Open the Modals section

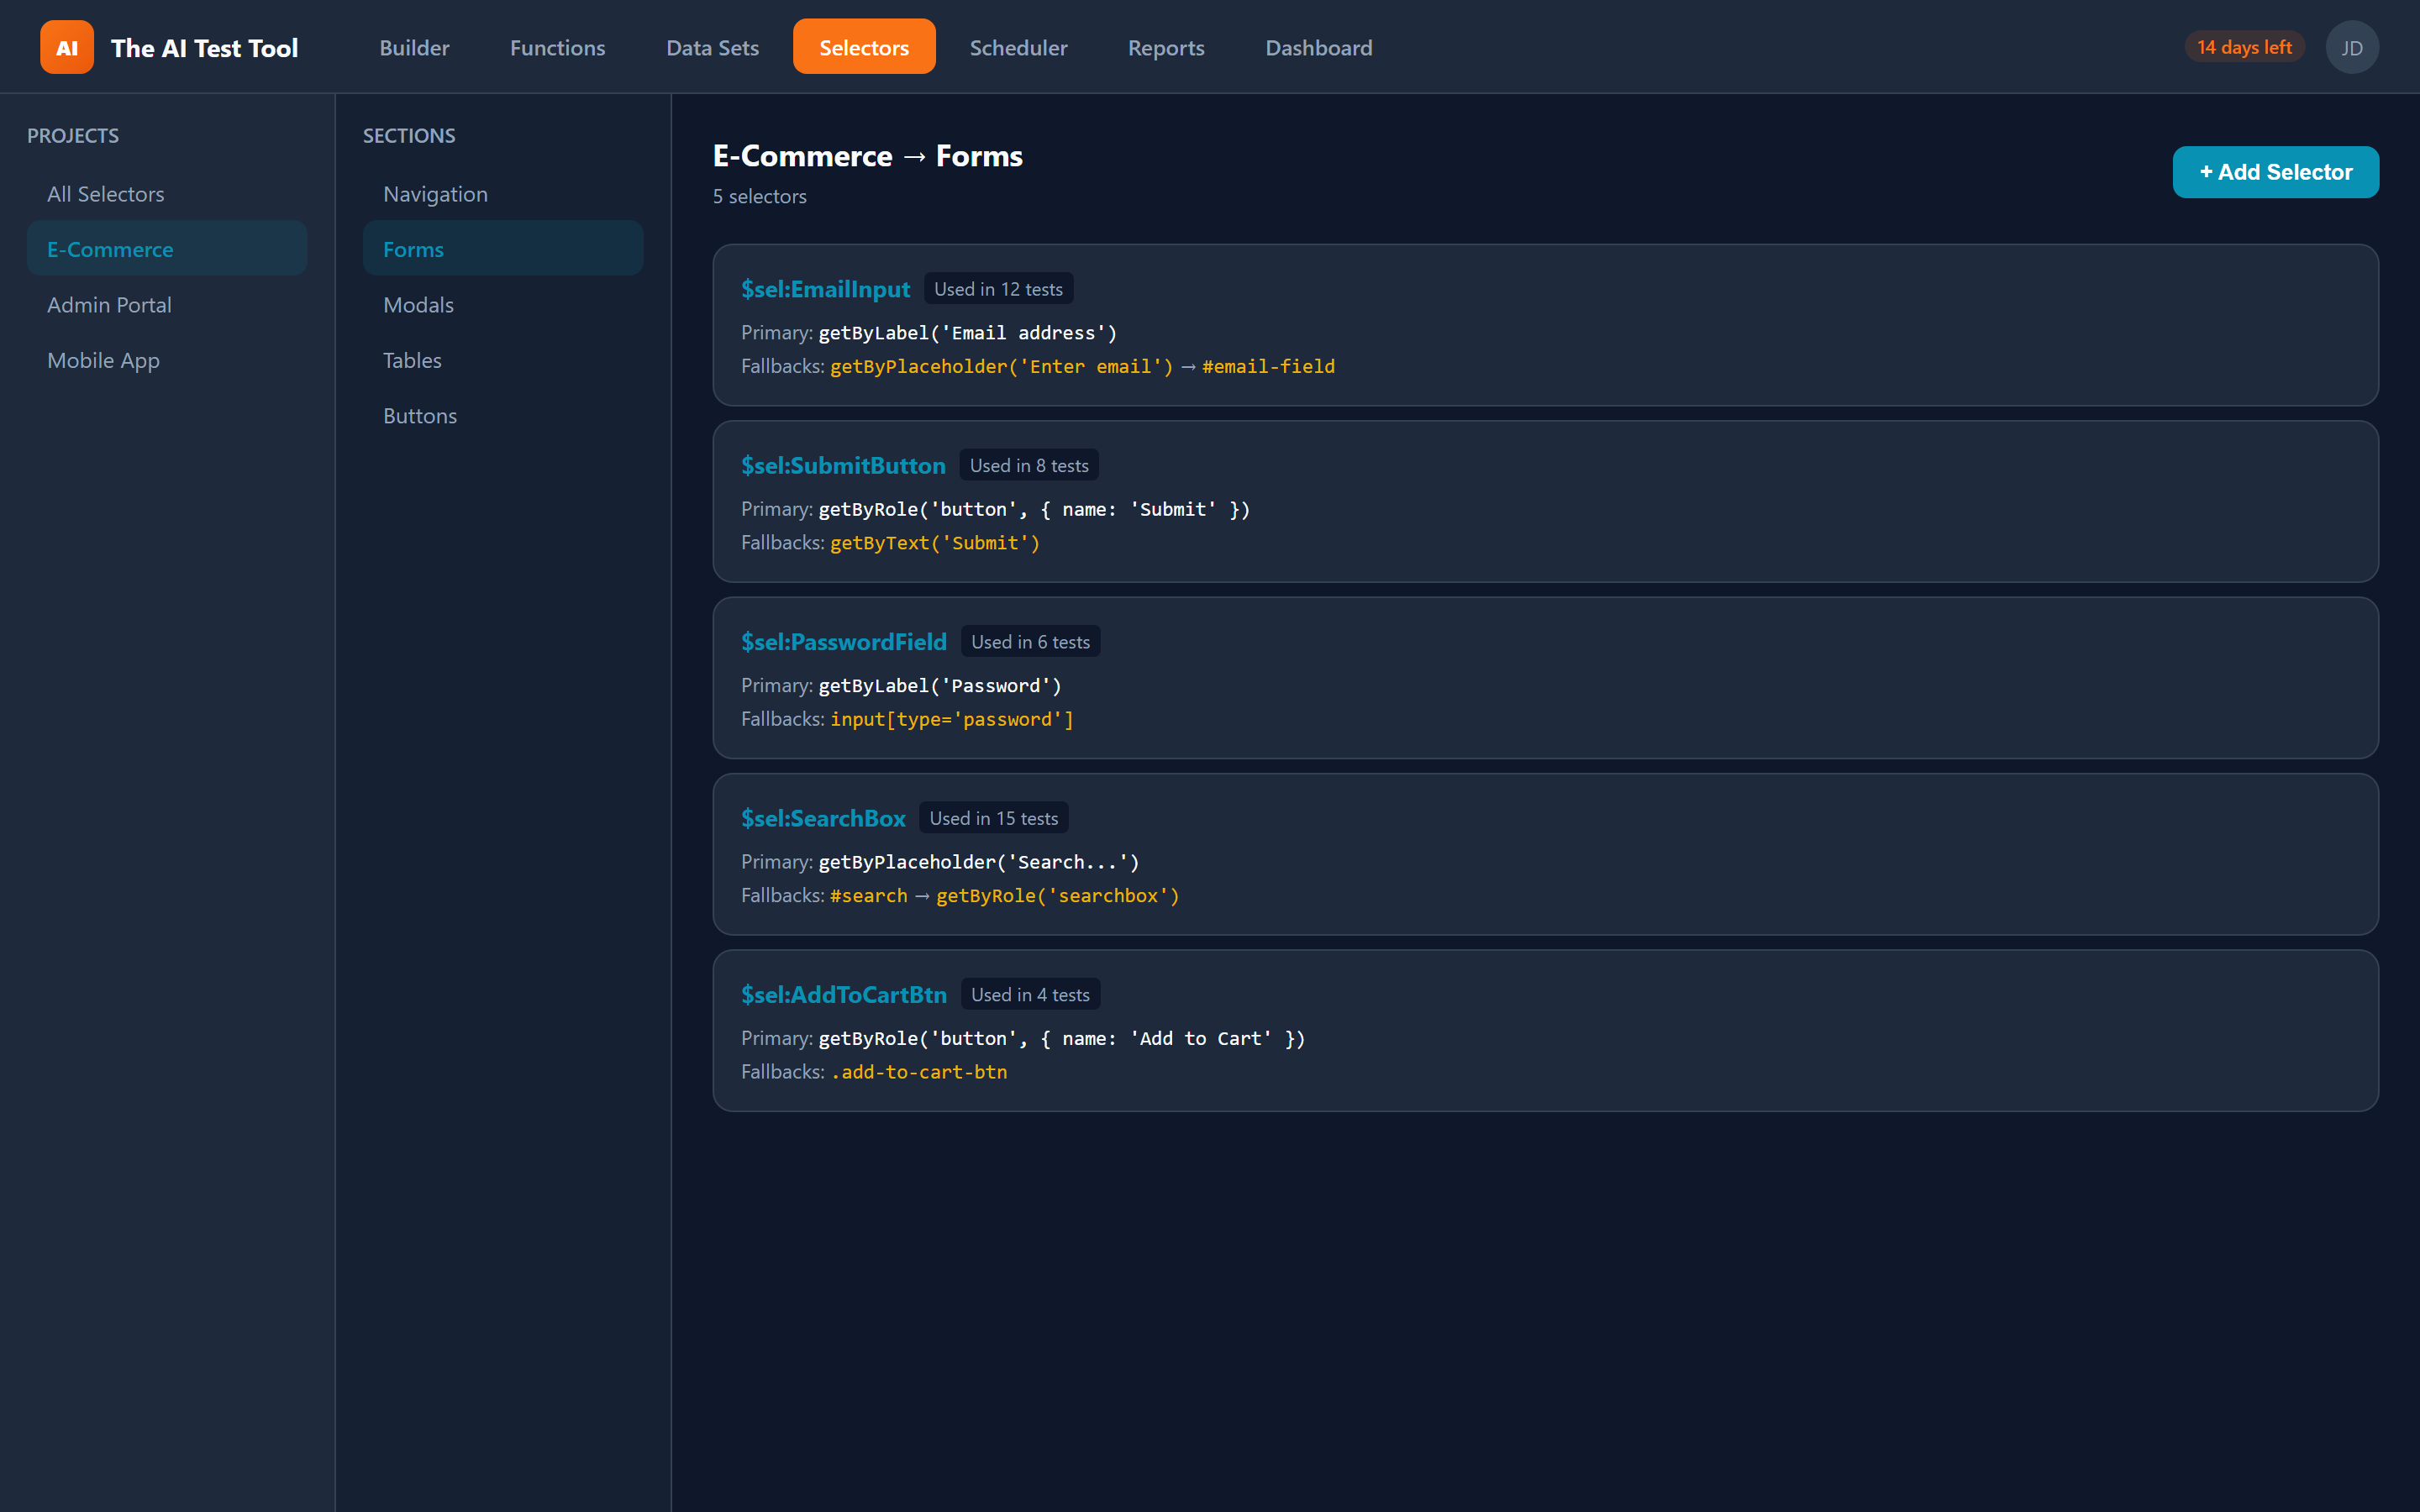pos(418,305)
